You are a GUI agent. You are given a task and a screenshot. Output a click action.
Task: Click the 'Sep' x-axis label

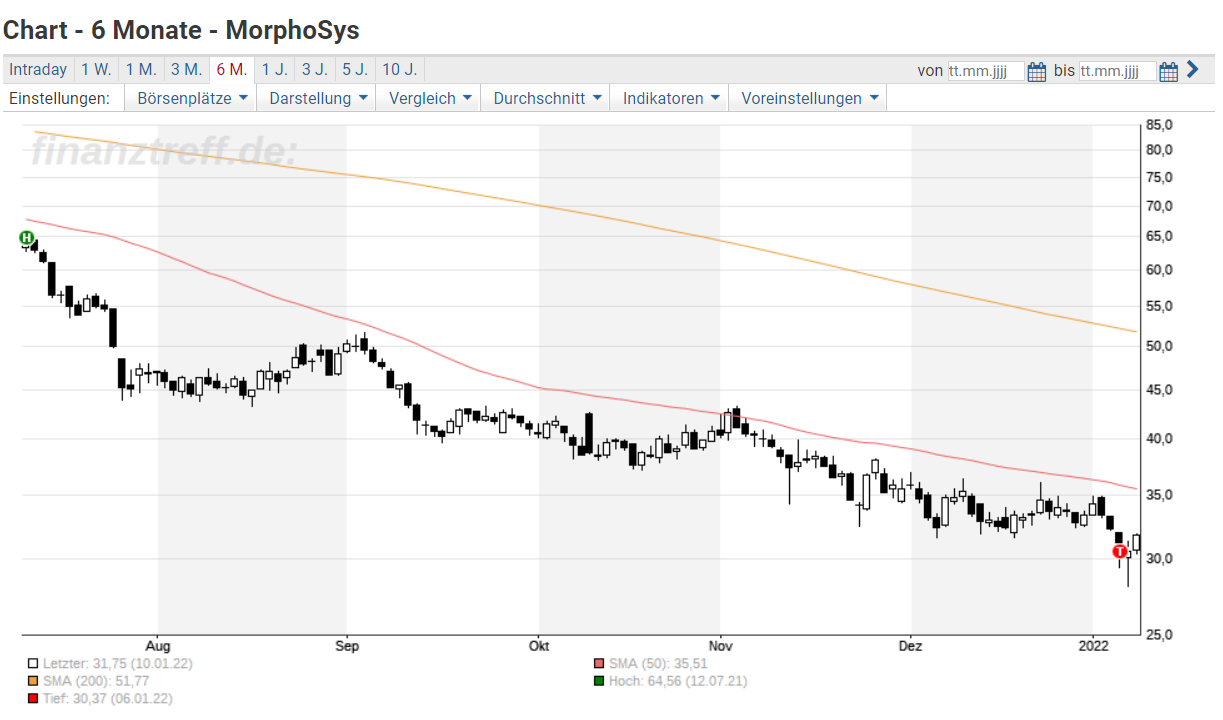click(x=346, y=644)
